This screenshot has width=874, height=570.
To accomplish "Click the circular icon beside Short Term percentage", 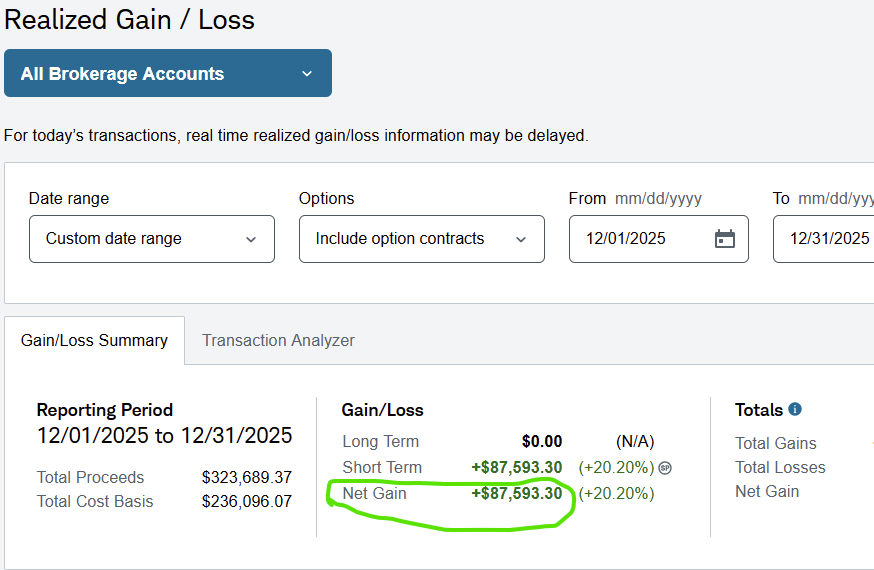I will tap(665, 467).
